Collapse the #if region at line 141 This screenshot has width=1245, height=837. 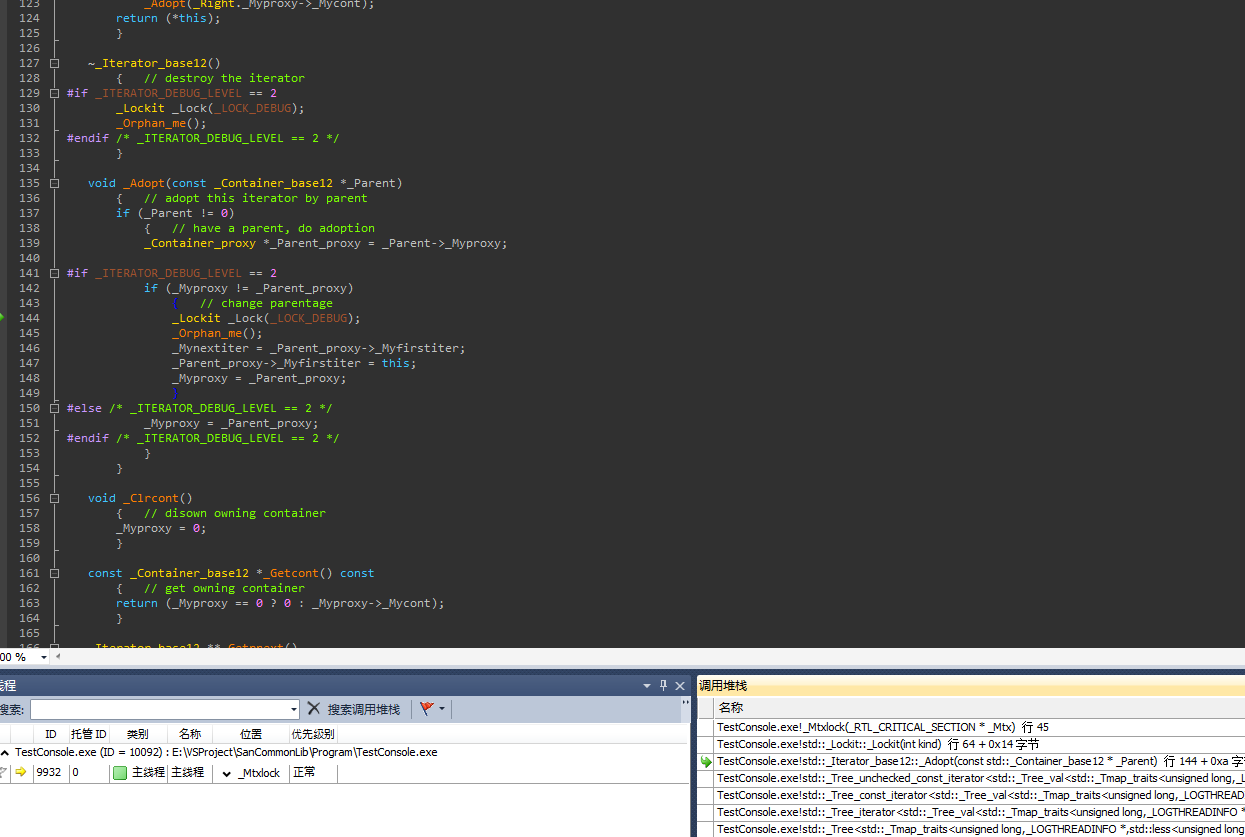click(x=54, y=273)
